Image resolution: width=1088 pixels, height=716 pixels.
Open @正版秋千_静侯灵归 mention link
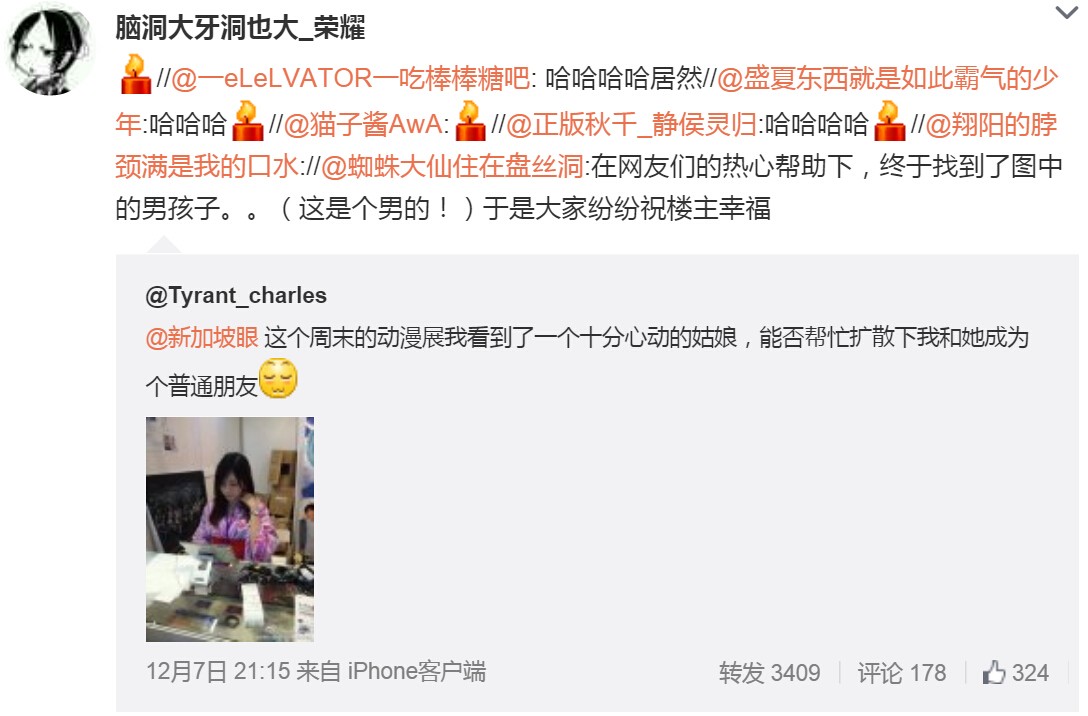tap(632, 124)
